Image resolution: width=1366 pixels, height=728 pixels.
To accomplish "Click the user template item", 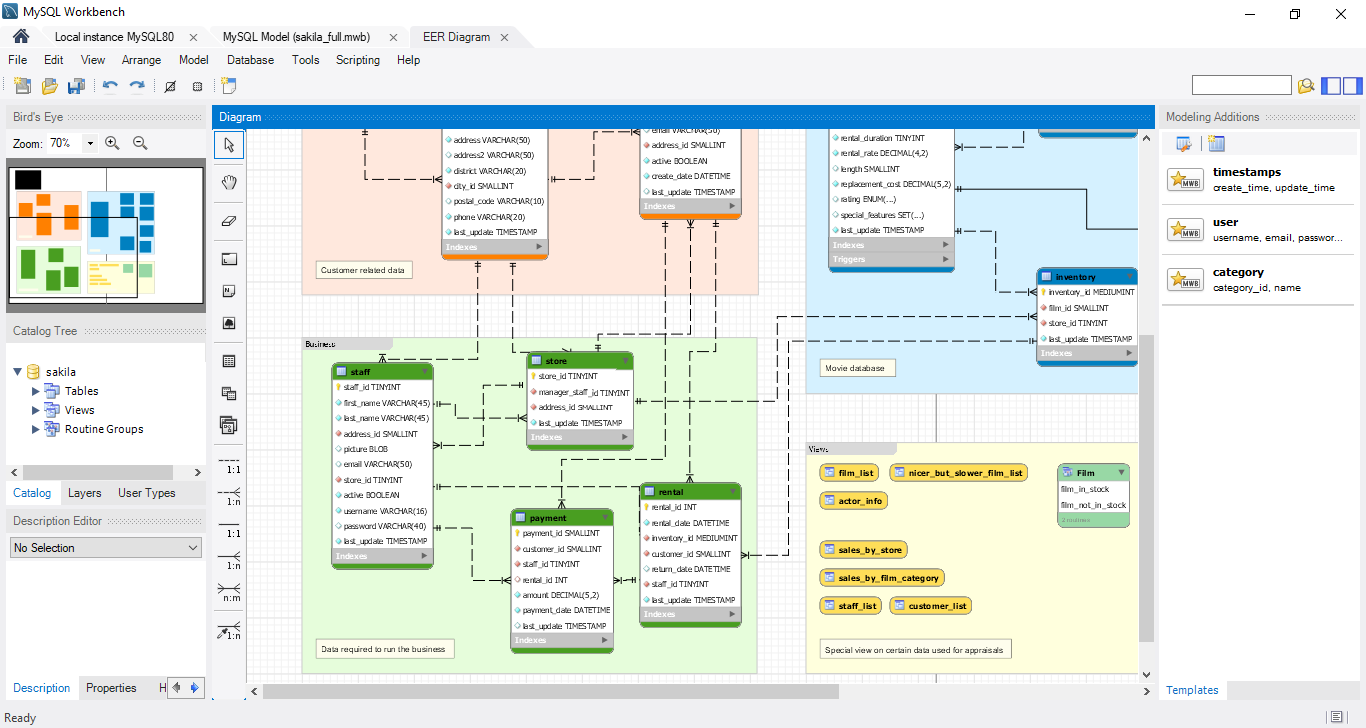I will point(1258,230).
